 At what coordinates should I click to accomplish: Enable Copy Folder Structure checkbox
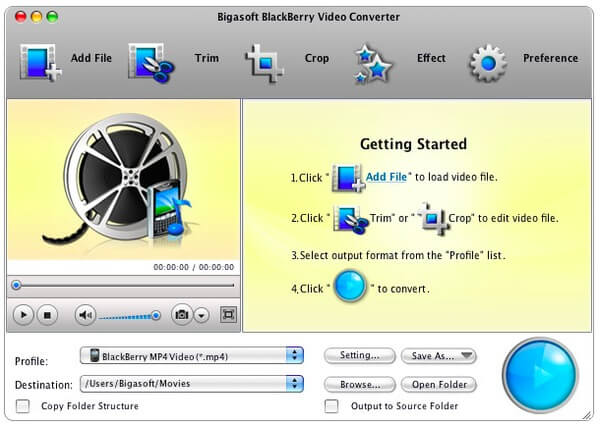point(23,406)
